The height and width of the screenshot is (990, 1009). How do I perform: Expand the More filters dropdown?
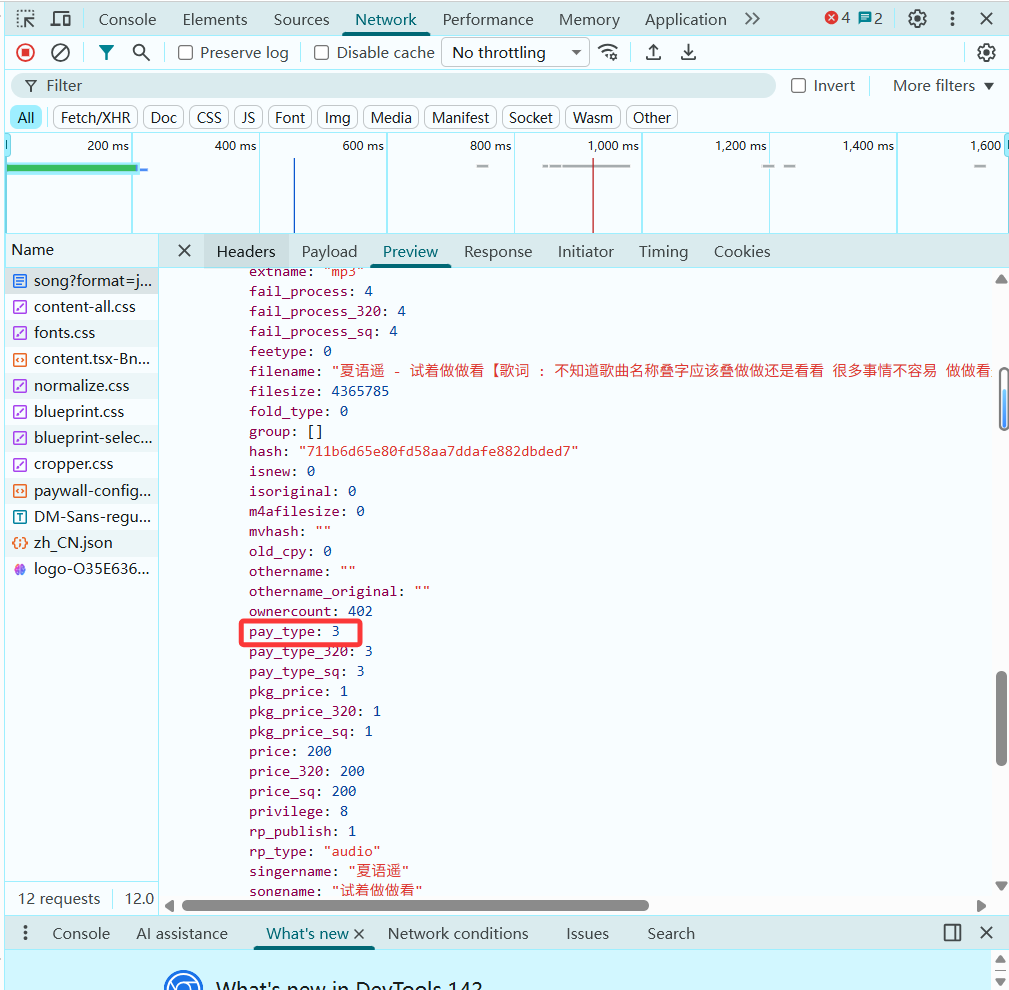point(943,86)
